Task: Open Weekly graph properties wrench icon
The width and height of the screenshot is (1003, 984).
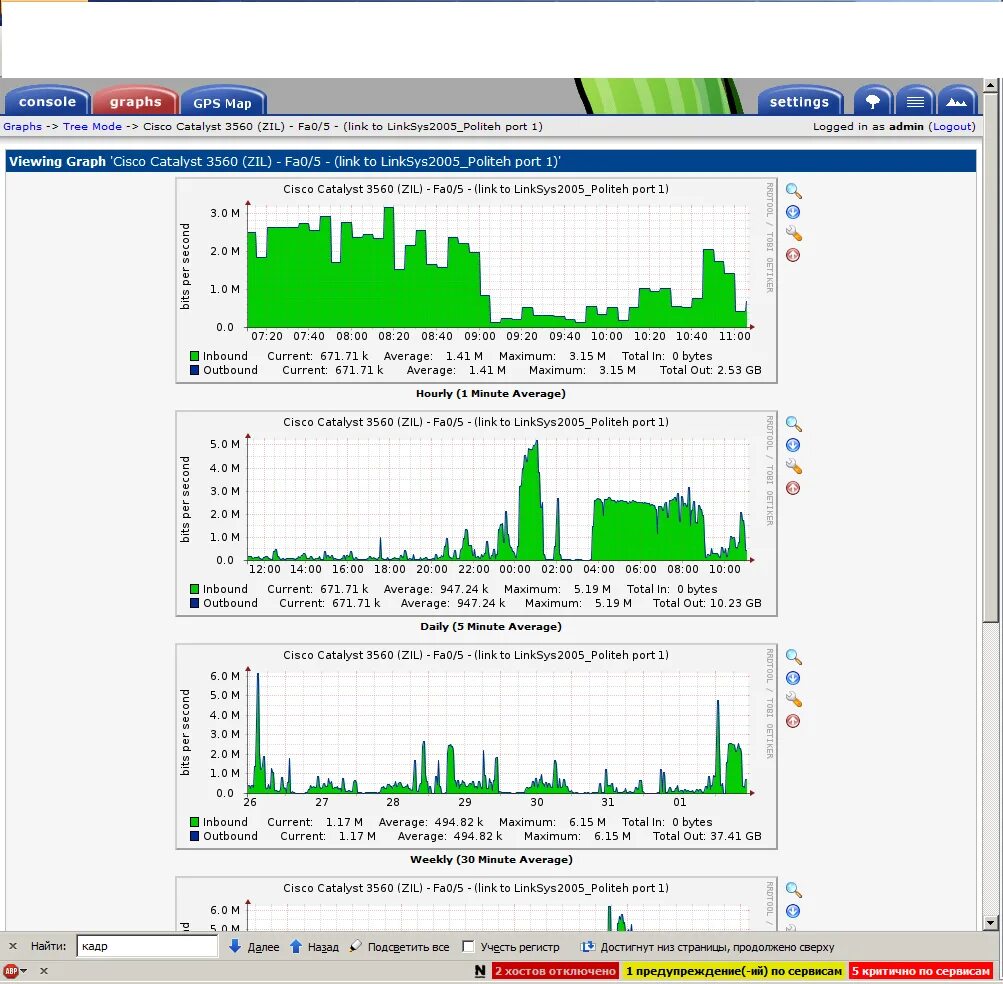Action: click(x=793, y=699)
